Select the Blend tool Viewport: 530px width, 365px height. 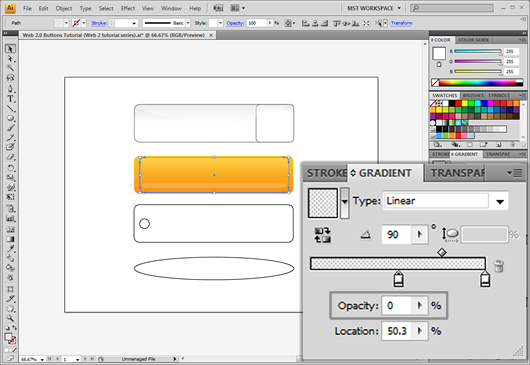click(x=10, y=258)
